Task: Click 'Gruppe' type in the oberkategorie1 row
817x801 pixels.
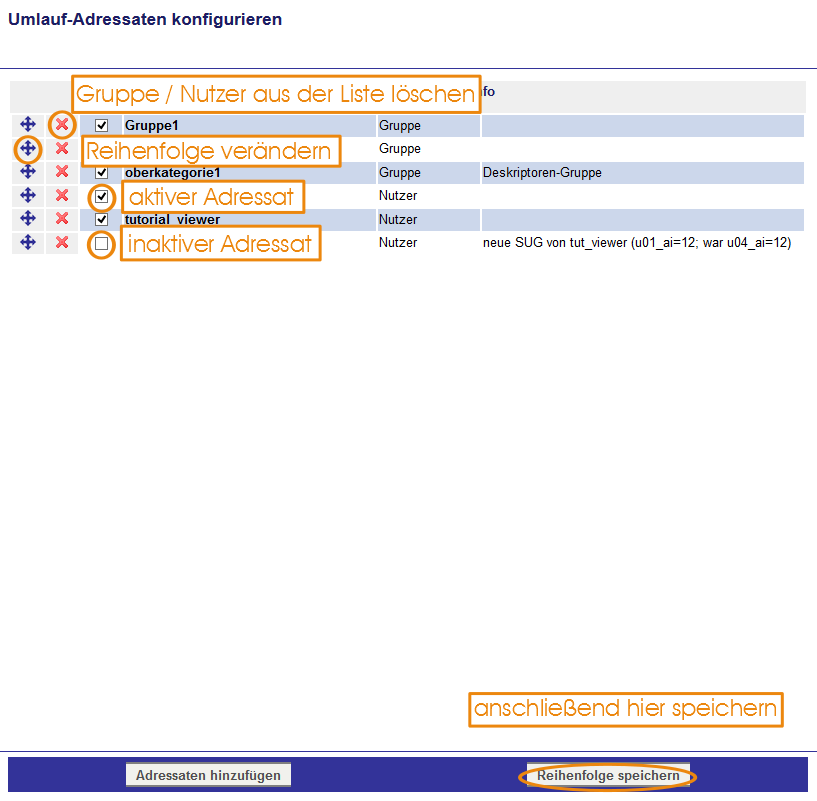Action: (x=400, y=172)
